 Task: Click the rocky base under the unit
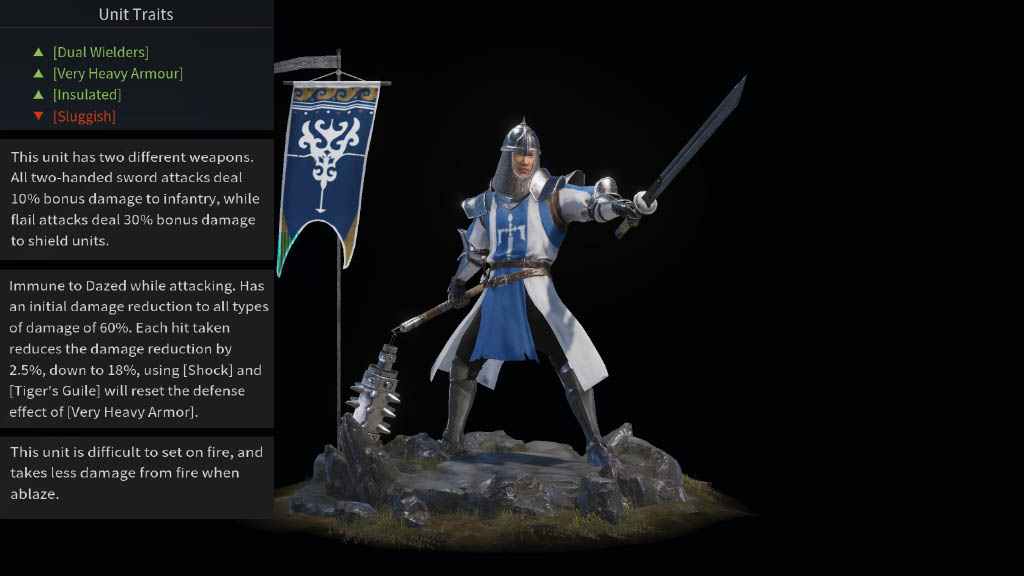click(x=496, y=477)
